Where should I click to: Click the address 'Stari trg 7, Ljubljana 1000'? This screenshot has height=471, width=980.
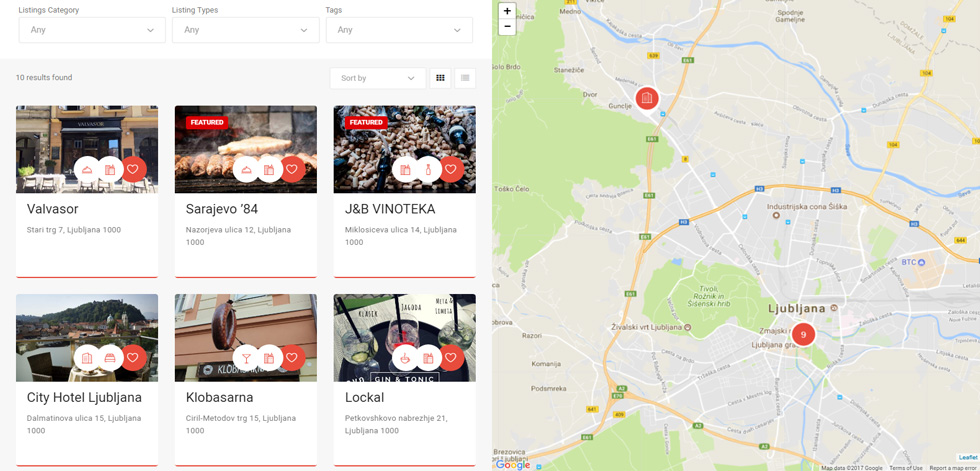(x=74, y=230)
